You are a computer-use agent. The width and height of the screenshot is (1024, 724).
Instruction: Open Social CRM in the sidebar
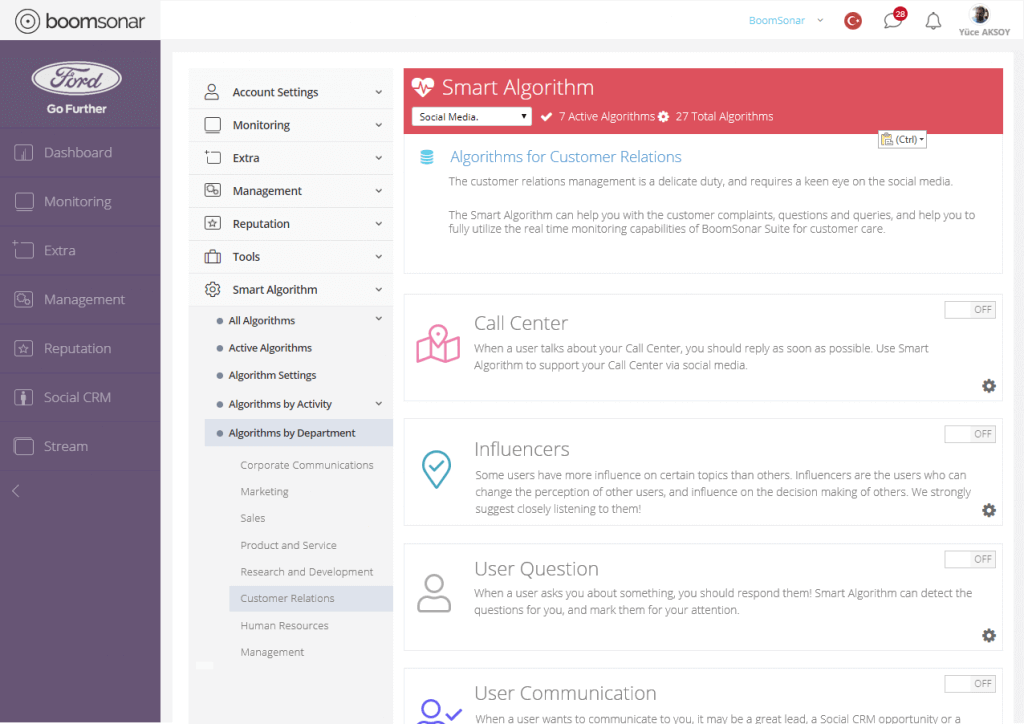pos(80,398)
